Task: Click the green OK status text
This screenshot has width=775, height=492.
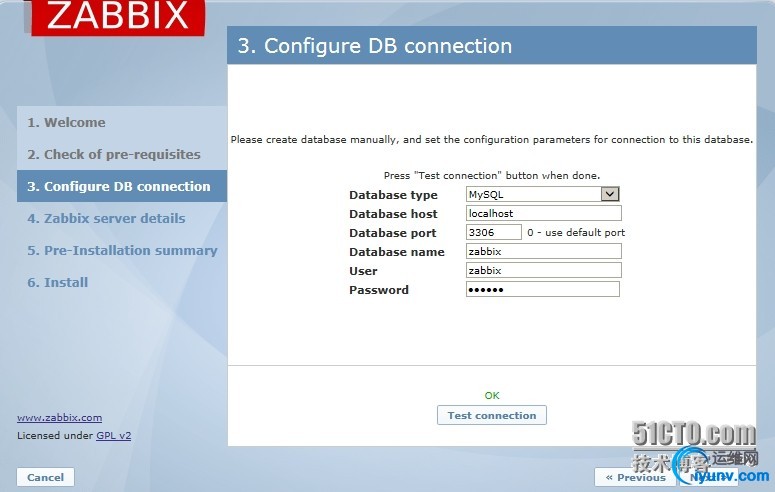Action: click(x=492, y=396)
